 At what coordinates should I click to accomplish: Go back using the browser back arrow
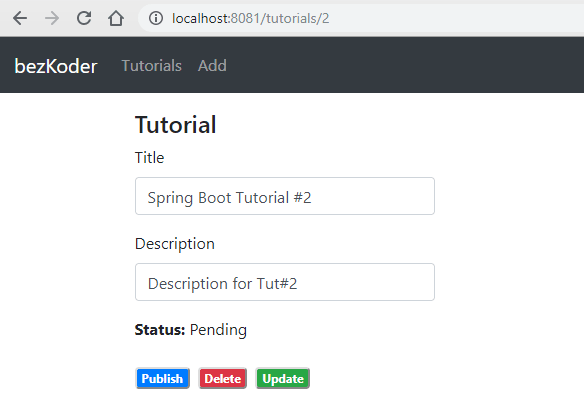20,18
